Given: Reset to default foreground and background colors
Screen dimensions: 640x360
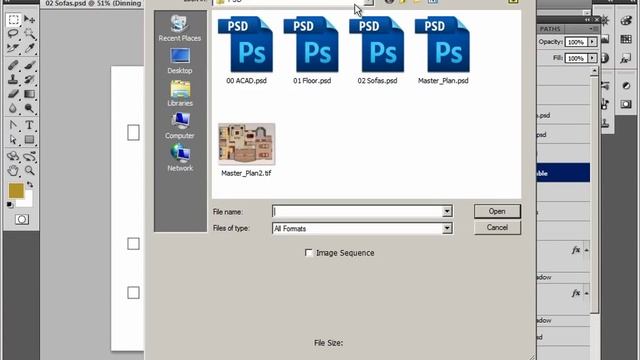Looking at the screenshot, I should click(10, 204).
